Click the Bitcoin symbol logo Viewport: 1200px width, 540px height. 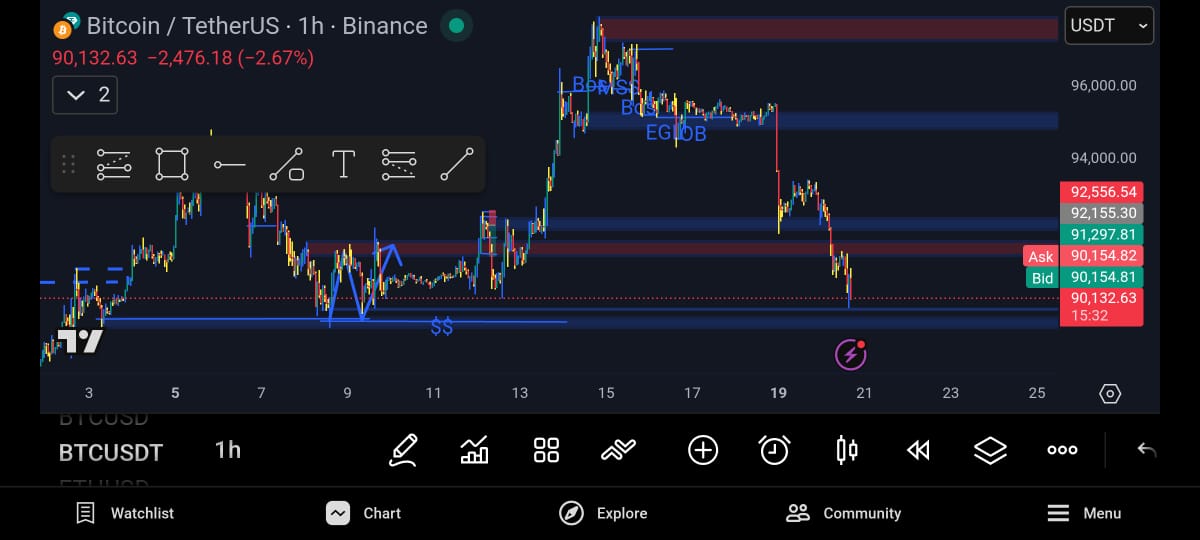67,26
